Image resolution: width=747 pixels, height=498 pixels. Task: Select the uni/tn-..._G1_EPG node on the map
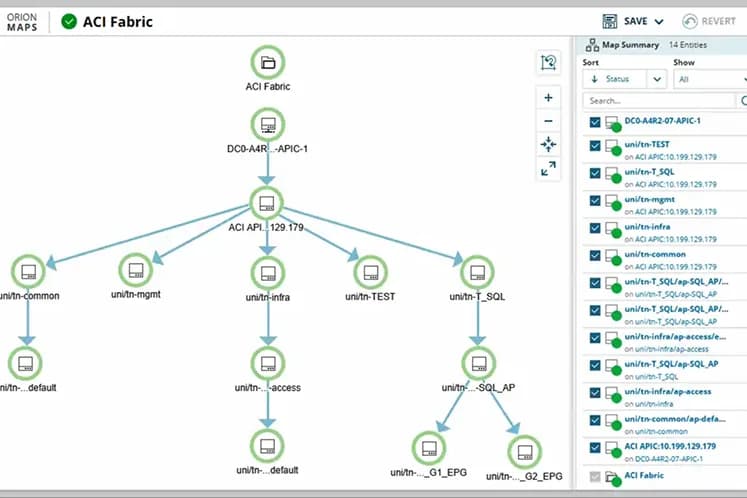click(x=429, y=448)
